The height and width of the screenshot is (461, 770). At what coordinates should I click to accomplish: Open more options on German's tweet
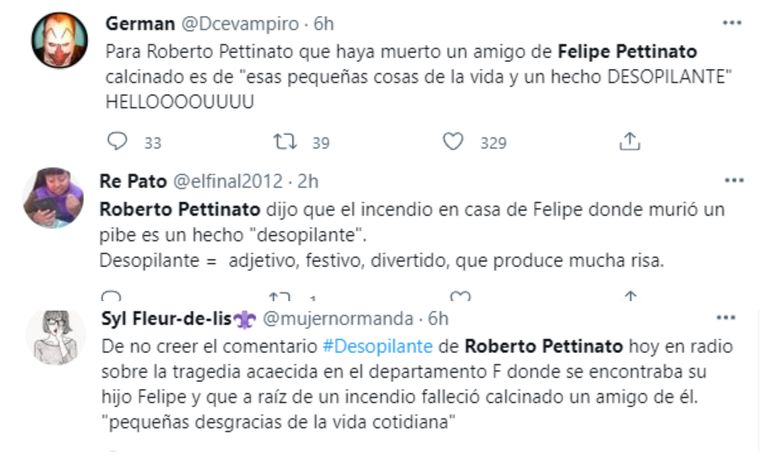click(733, 21)
